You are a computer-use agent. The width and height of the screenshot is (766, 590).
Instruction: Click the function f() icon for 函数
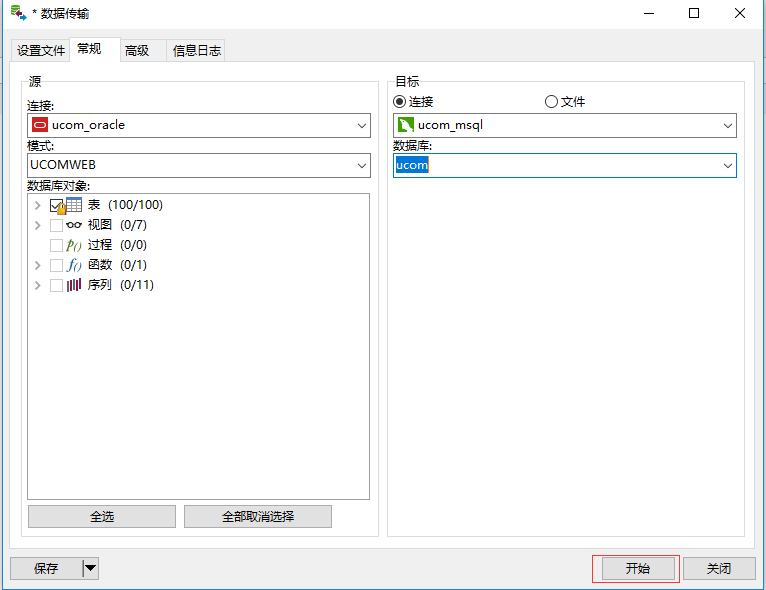(x=74, y=265)
